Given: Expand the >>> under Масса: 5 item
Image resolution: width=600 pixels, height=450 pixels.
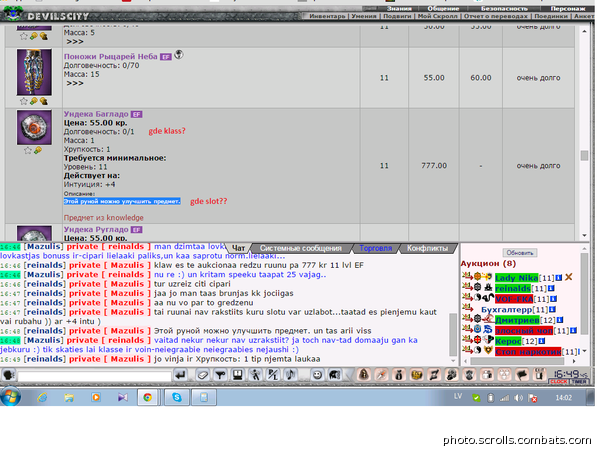Looking at the screenshot, I should (x=75, y=42).
